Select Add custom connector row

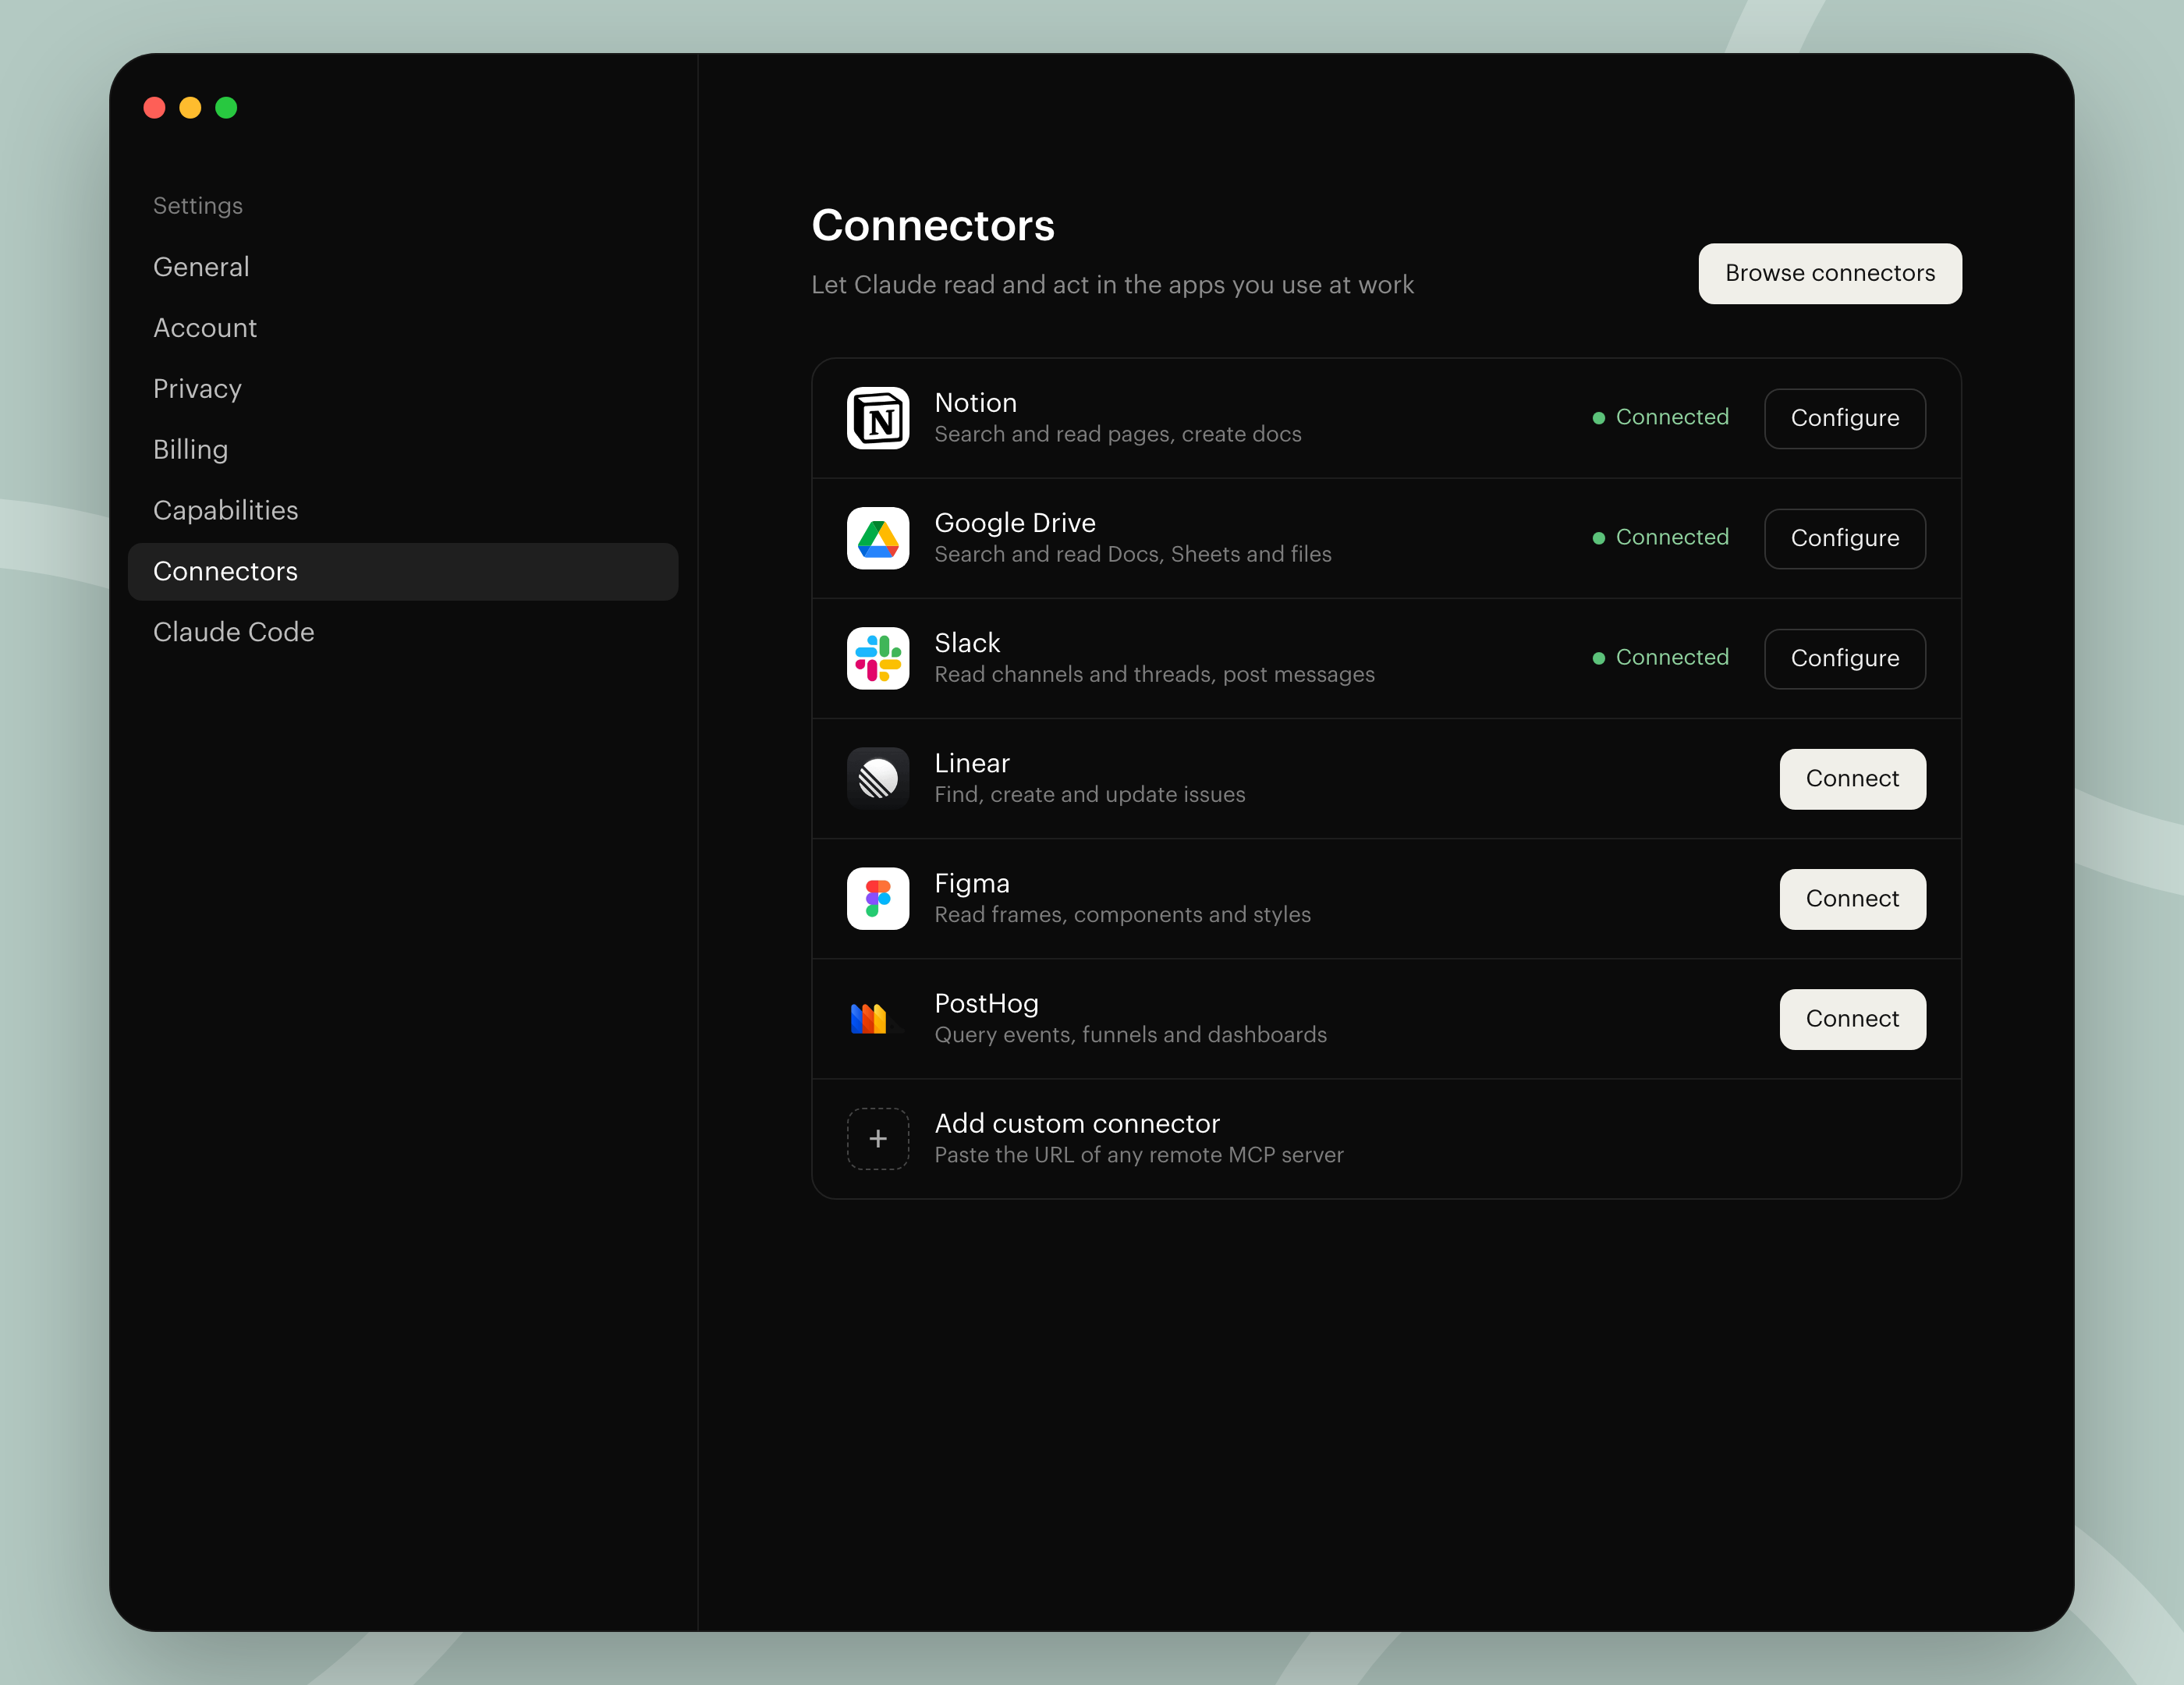coord(1386,1138)
